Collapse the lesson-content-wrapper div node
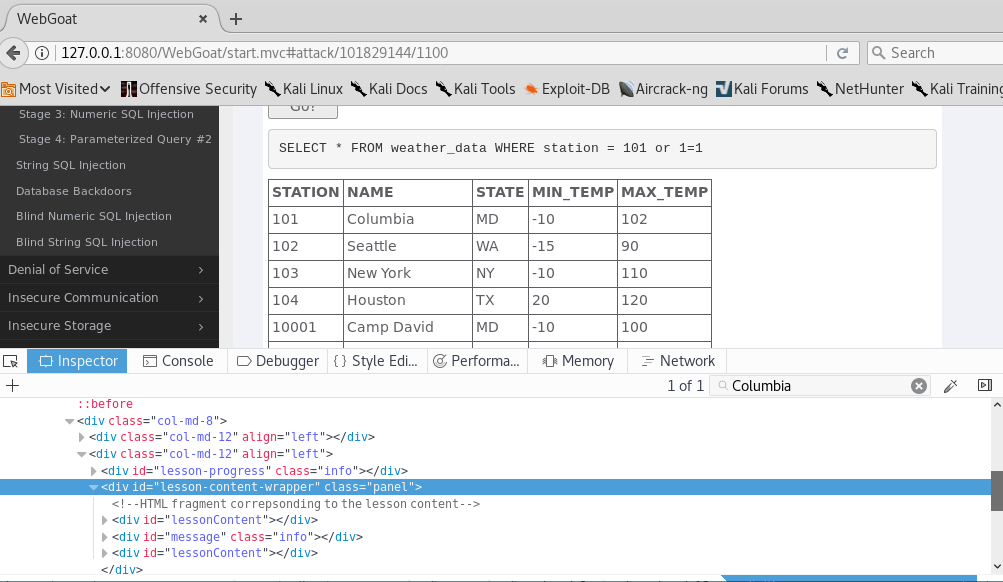 pos(93,487)
